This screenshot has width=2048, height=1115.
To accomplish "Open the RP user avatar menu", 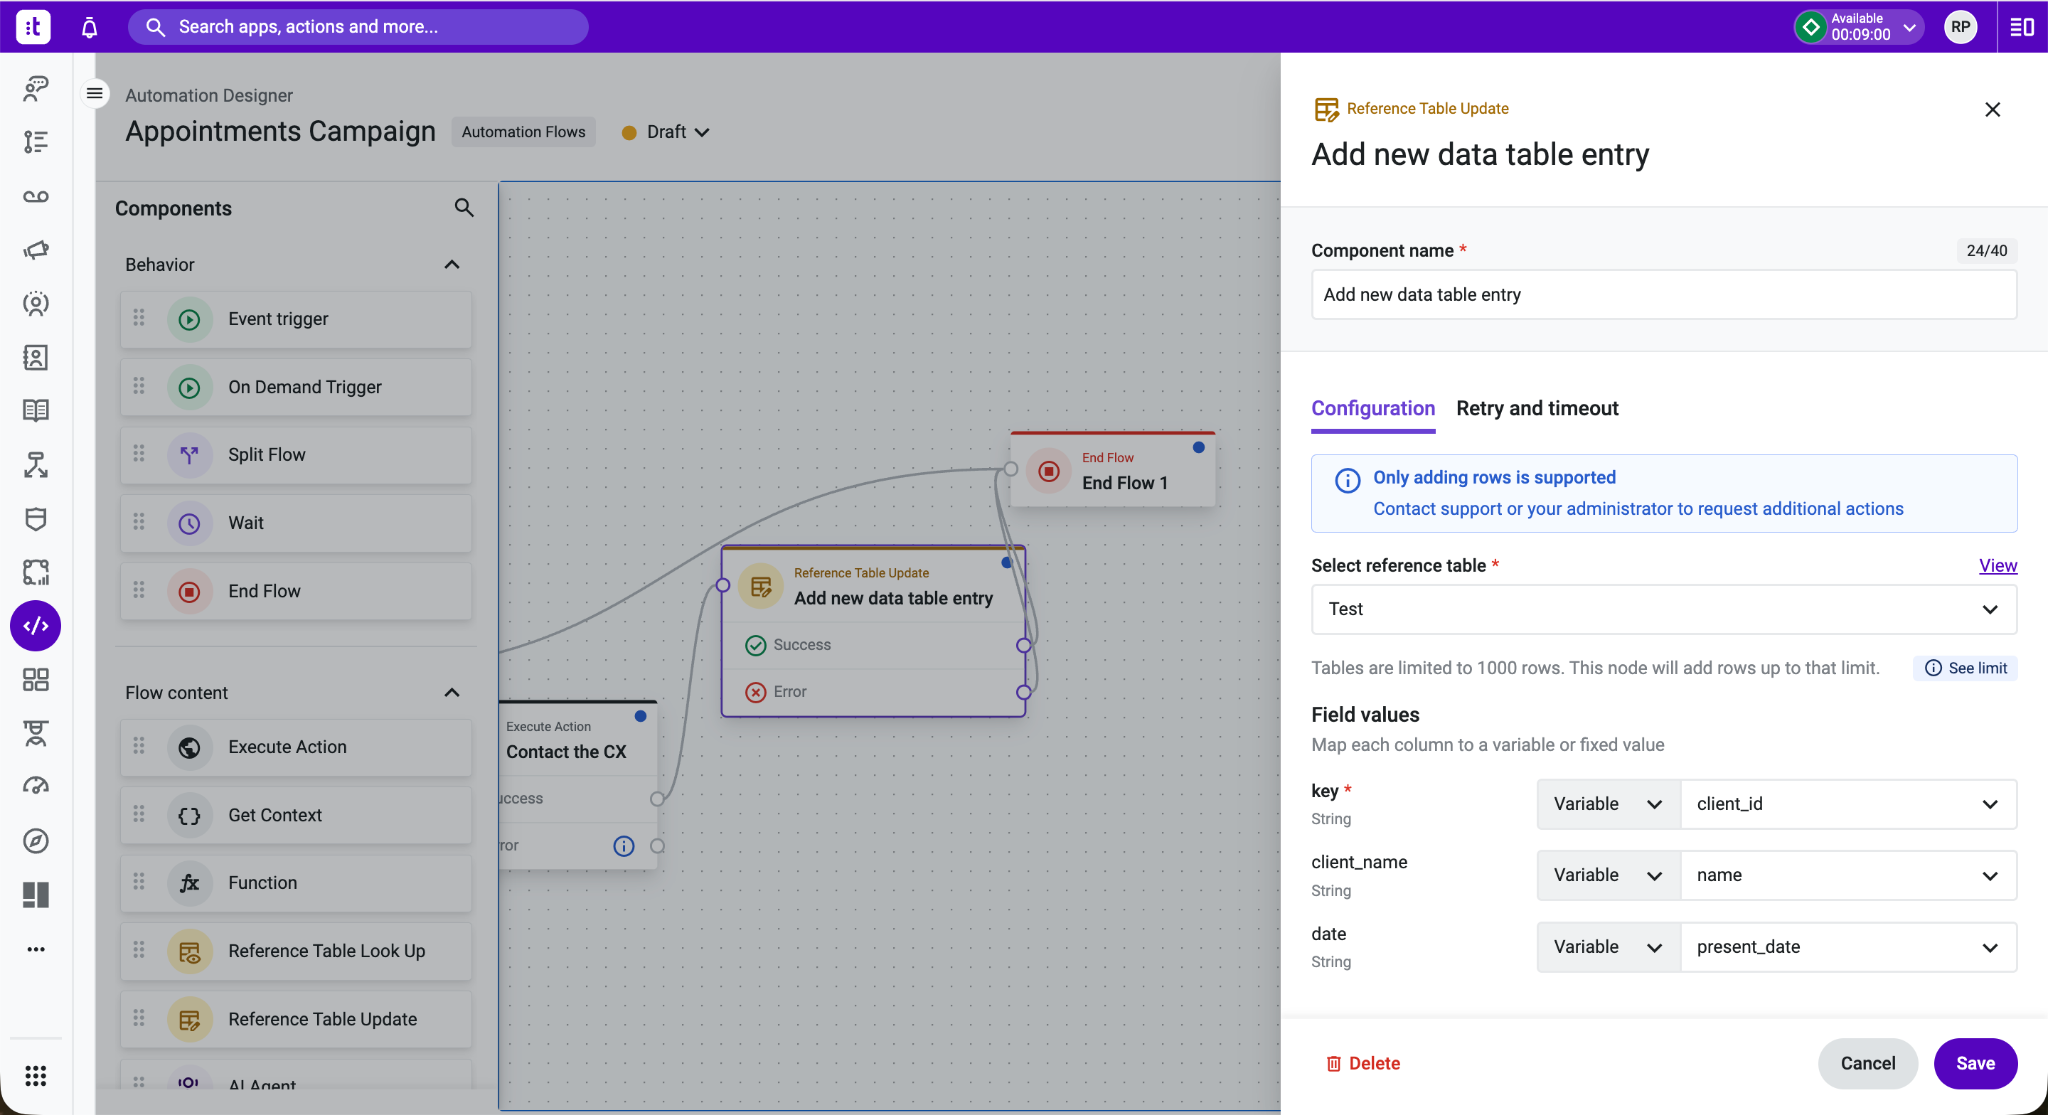I will [1960, 27].
